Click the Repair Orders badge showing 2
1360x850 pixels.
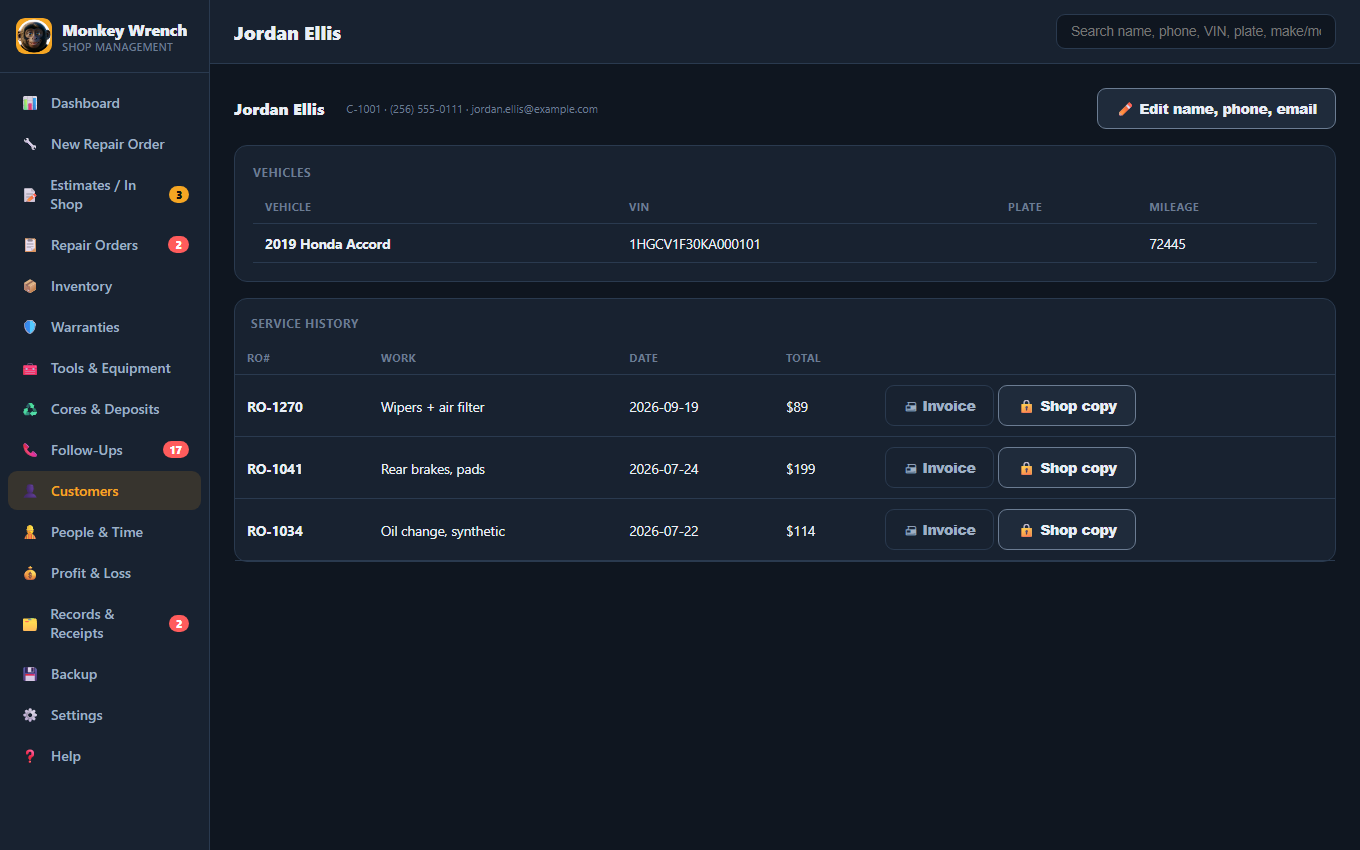[x=178, y=245]
